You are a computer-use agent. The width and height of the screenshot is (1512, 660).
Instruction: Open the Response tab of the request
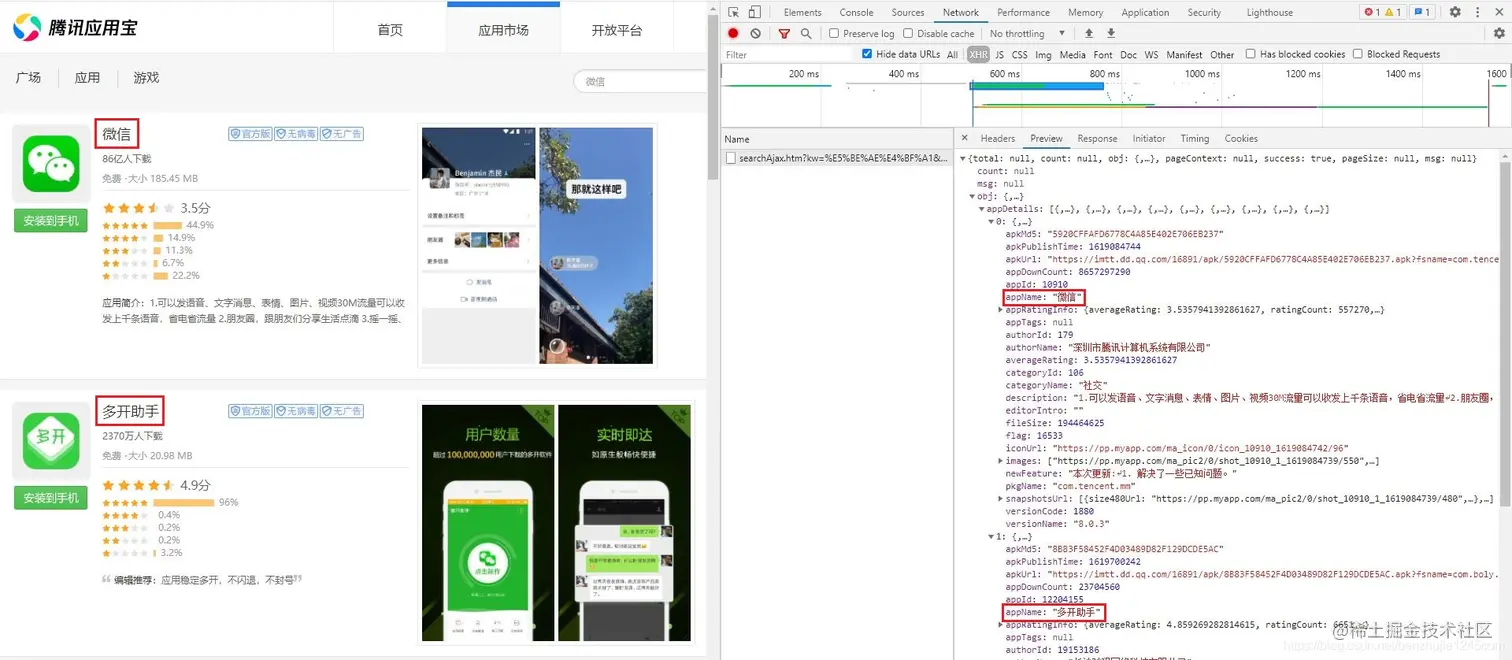1097,138
